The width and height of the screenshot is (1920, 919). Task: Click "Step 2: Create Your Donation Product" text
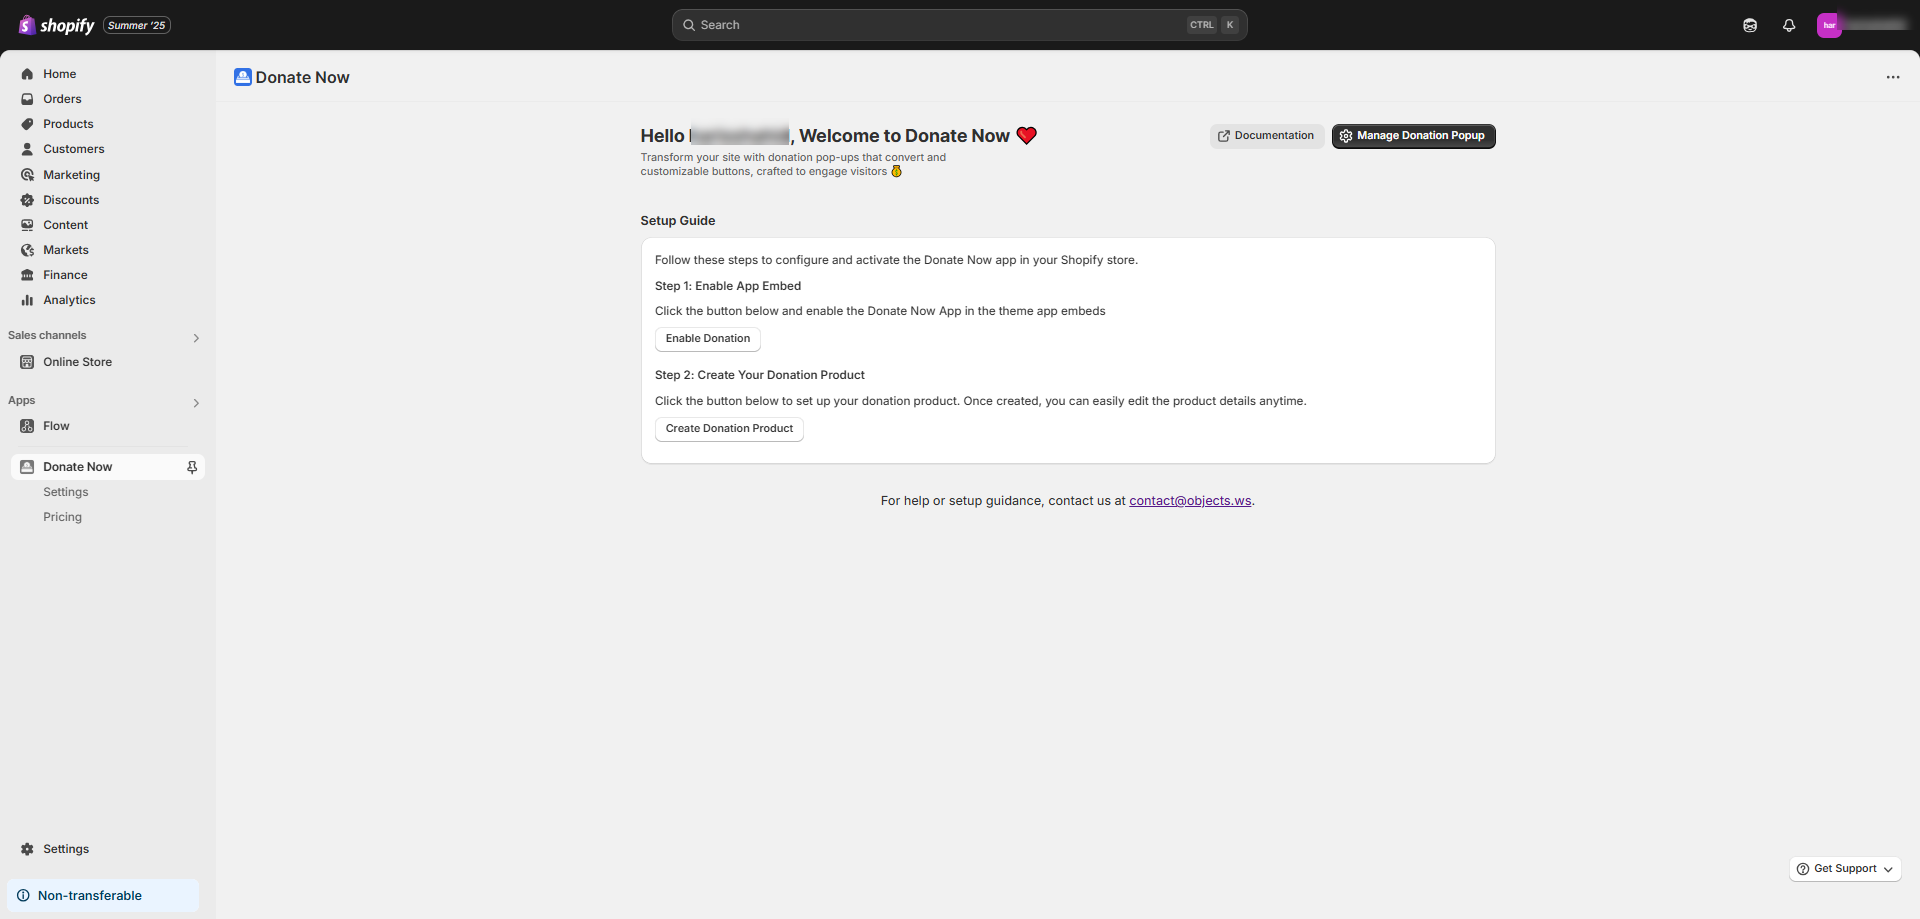click(760, 375)
